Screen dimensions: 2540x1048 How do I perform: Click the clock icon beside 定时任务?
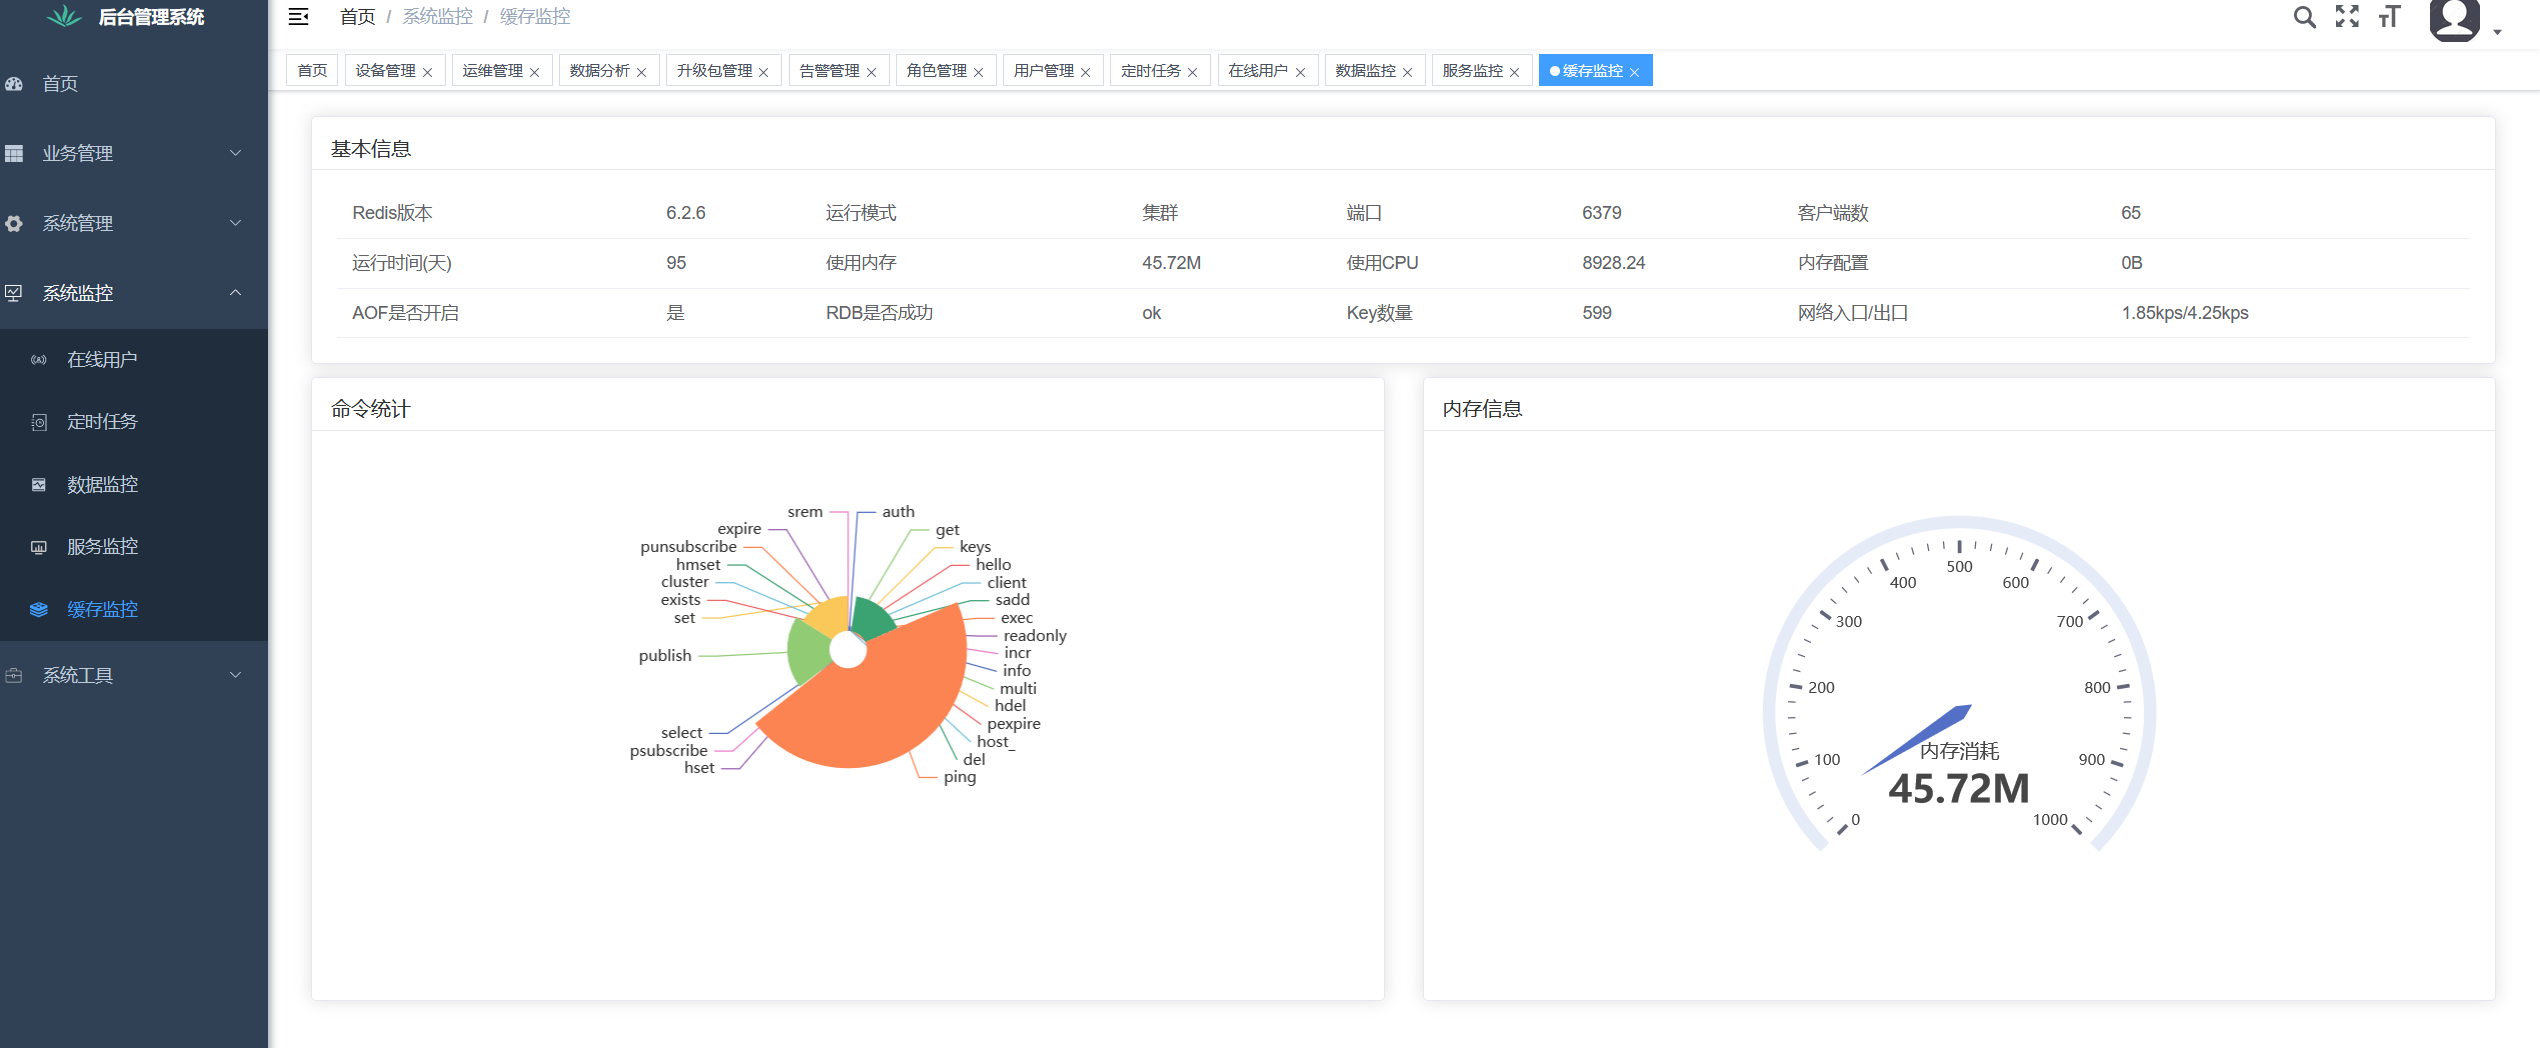pos(39,422)
